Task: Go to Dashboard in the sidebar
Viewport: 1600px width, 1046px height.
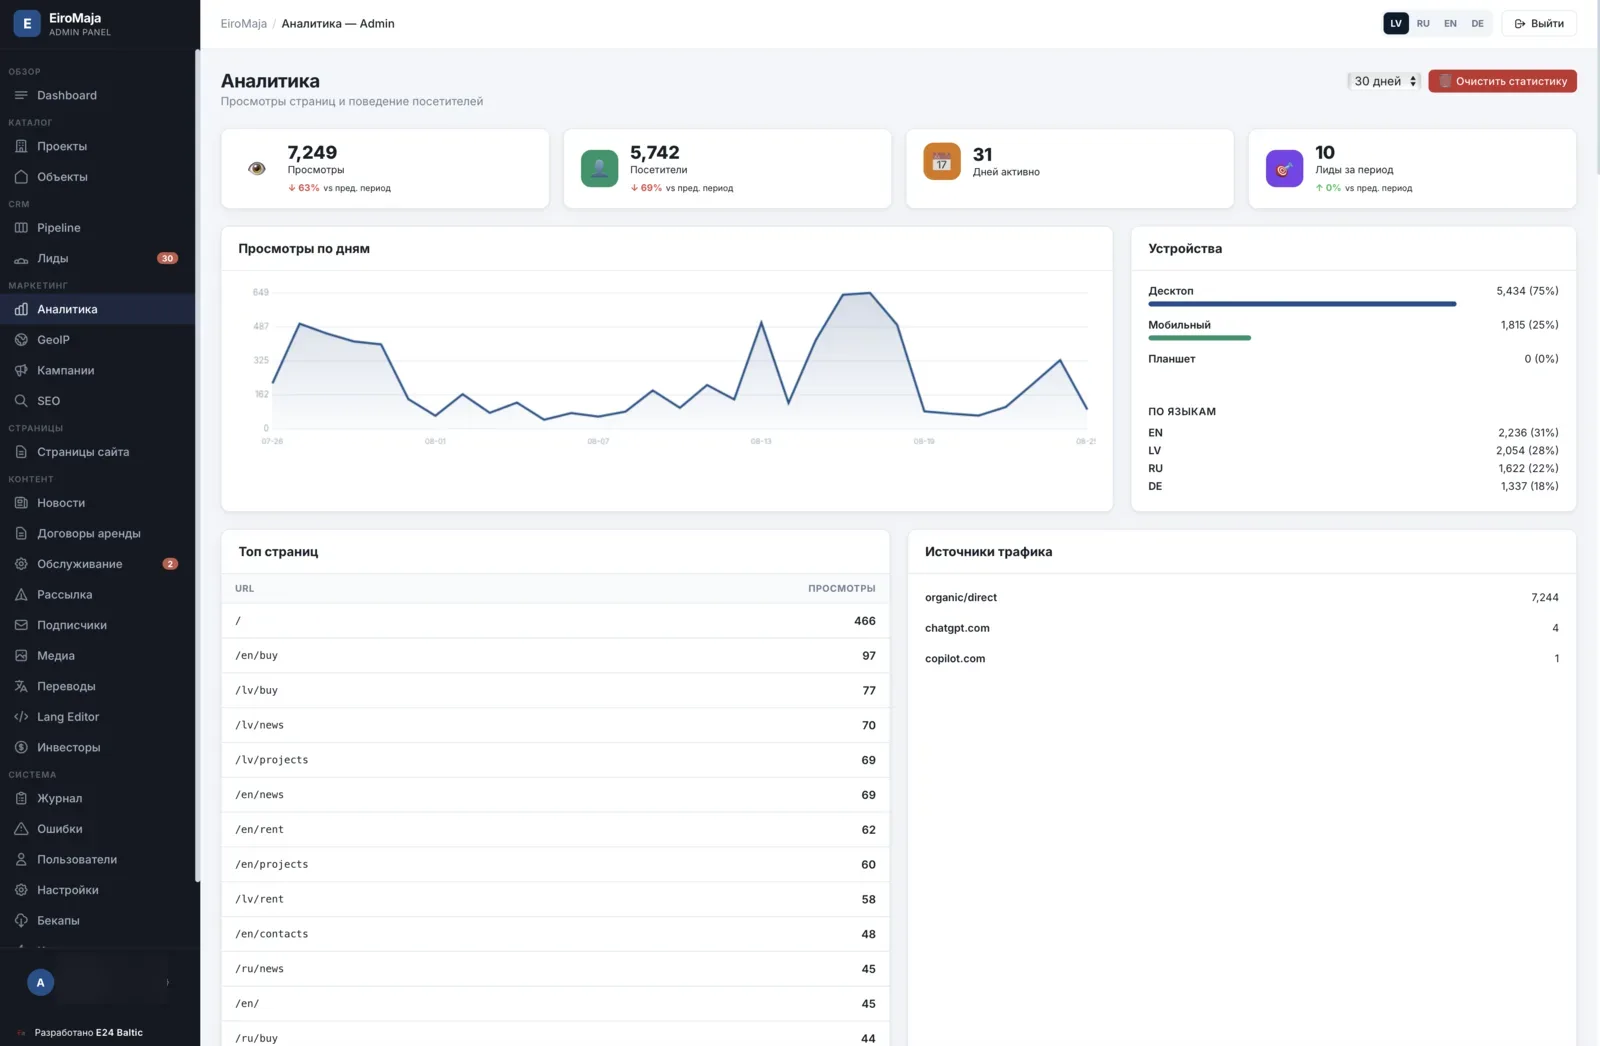Action: [x=97, y=95]
